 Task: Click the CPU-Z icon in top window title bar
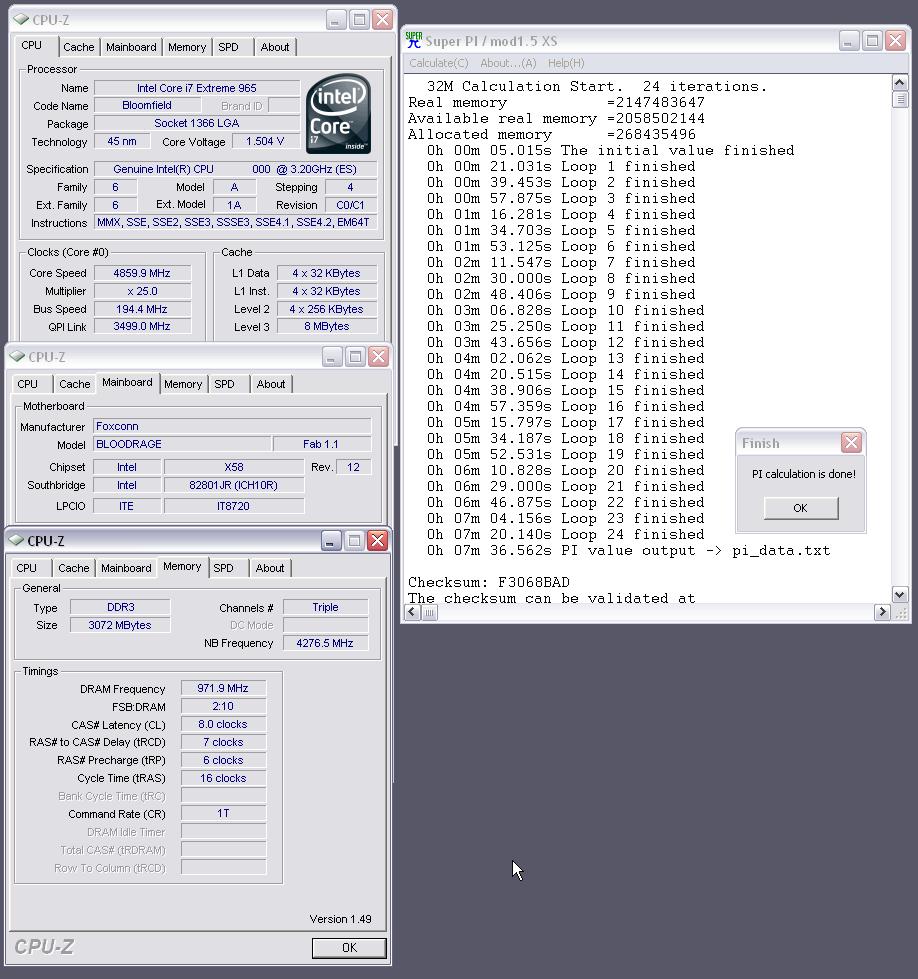(x=21, y=19)
